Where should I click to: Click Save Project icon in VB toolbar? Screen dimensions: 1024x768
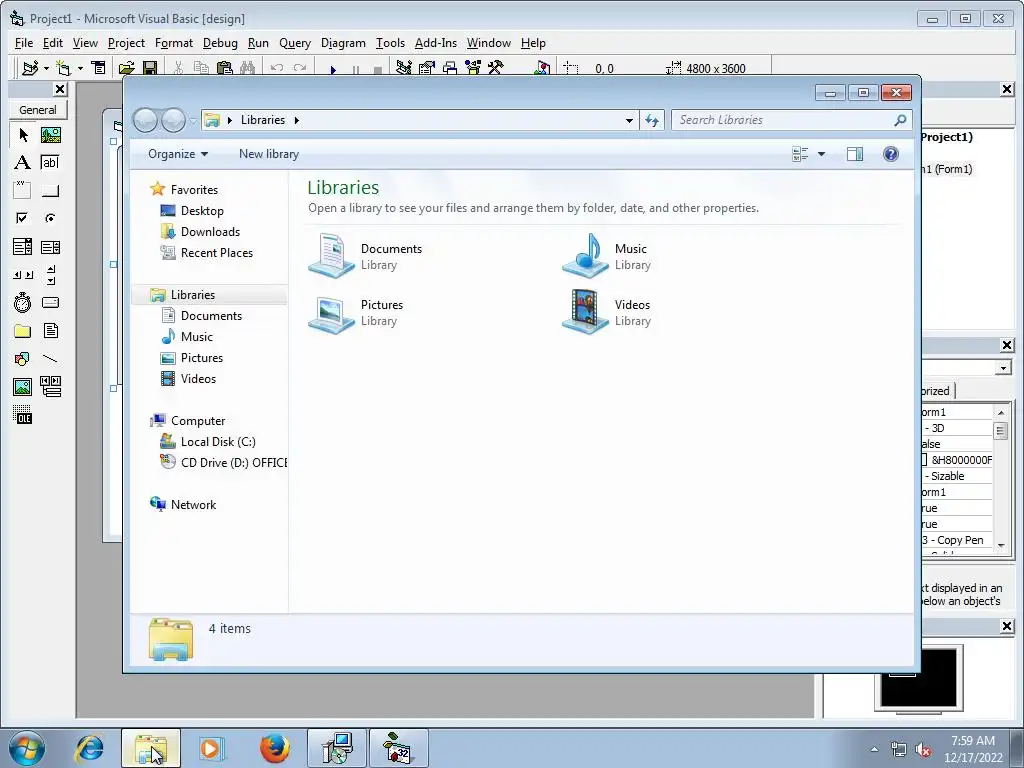150,68
